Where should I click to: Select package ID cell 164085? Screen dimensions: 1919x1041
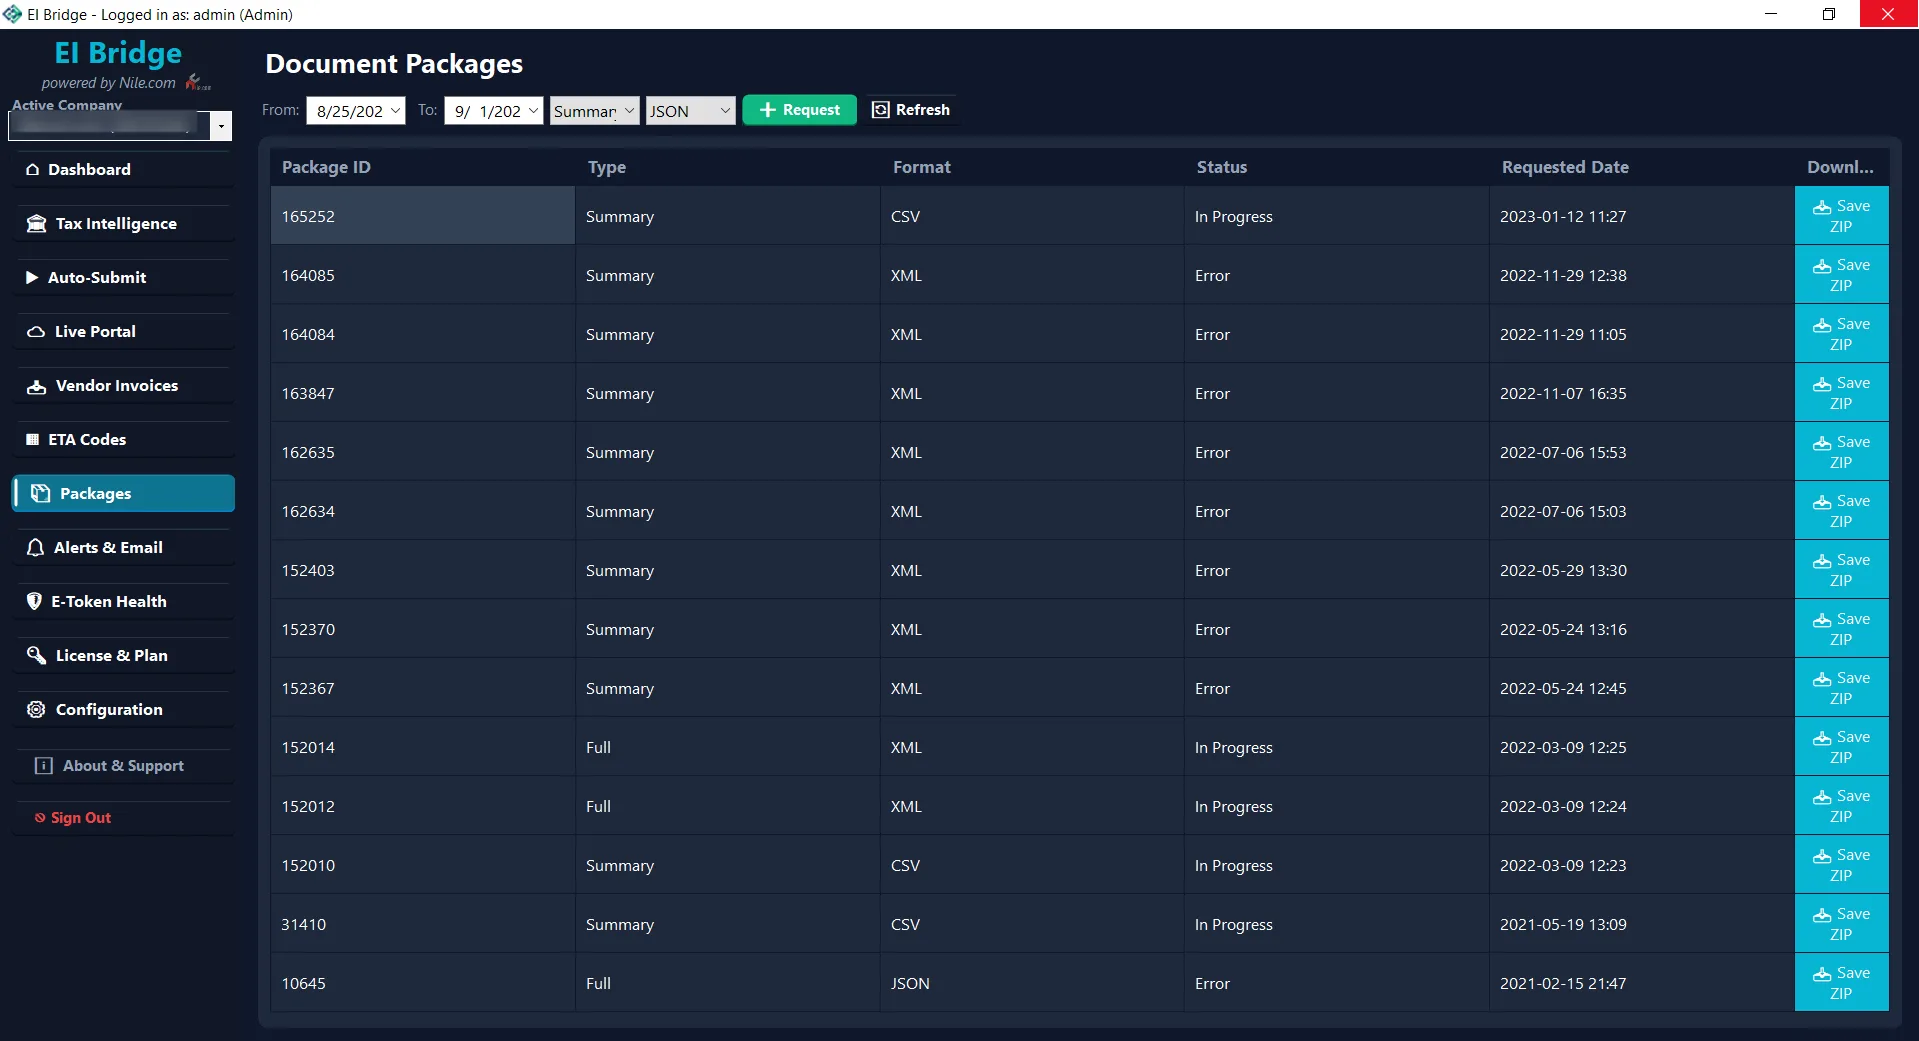click(423, 275)
